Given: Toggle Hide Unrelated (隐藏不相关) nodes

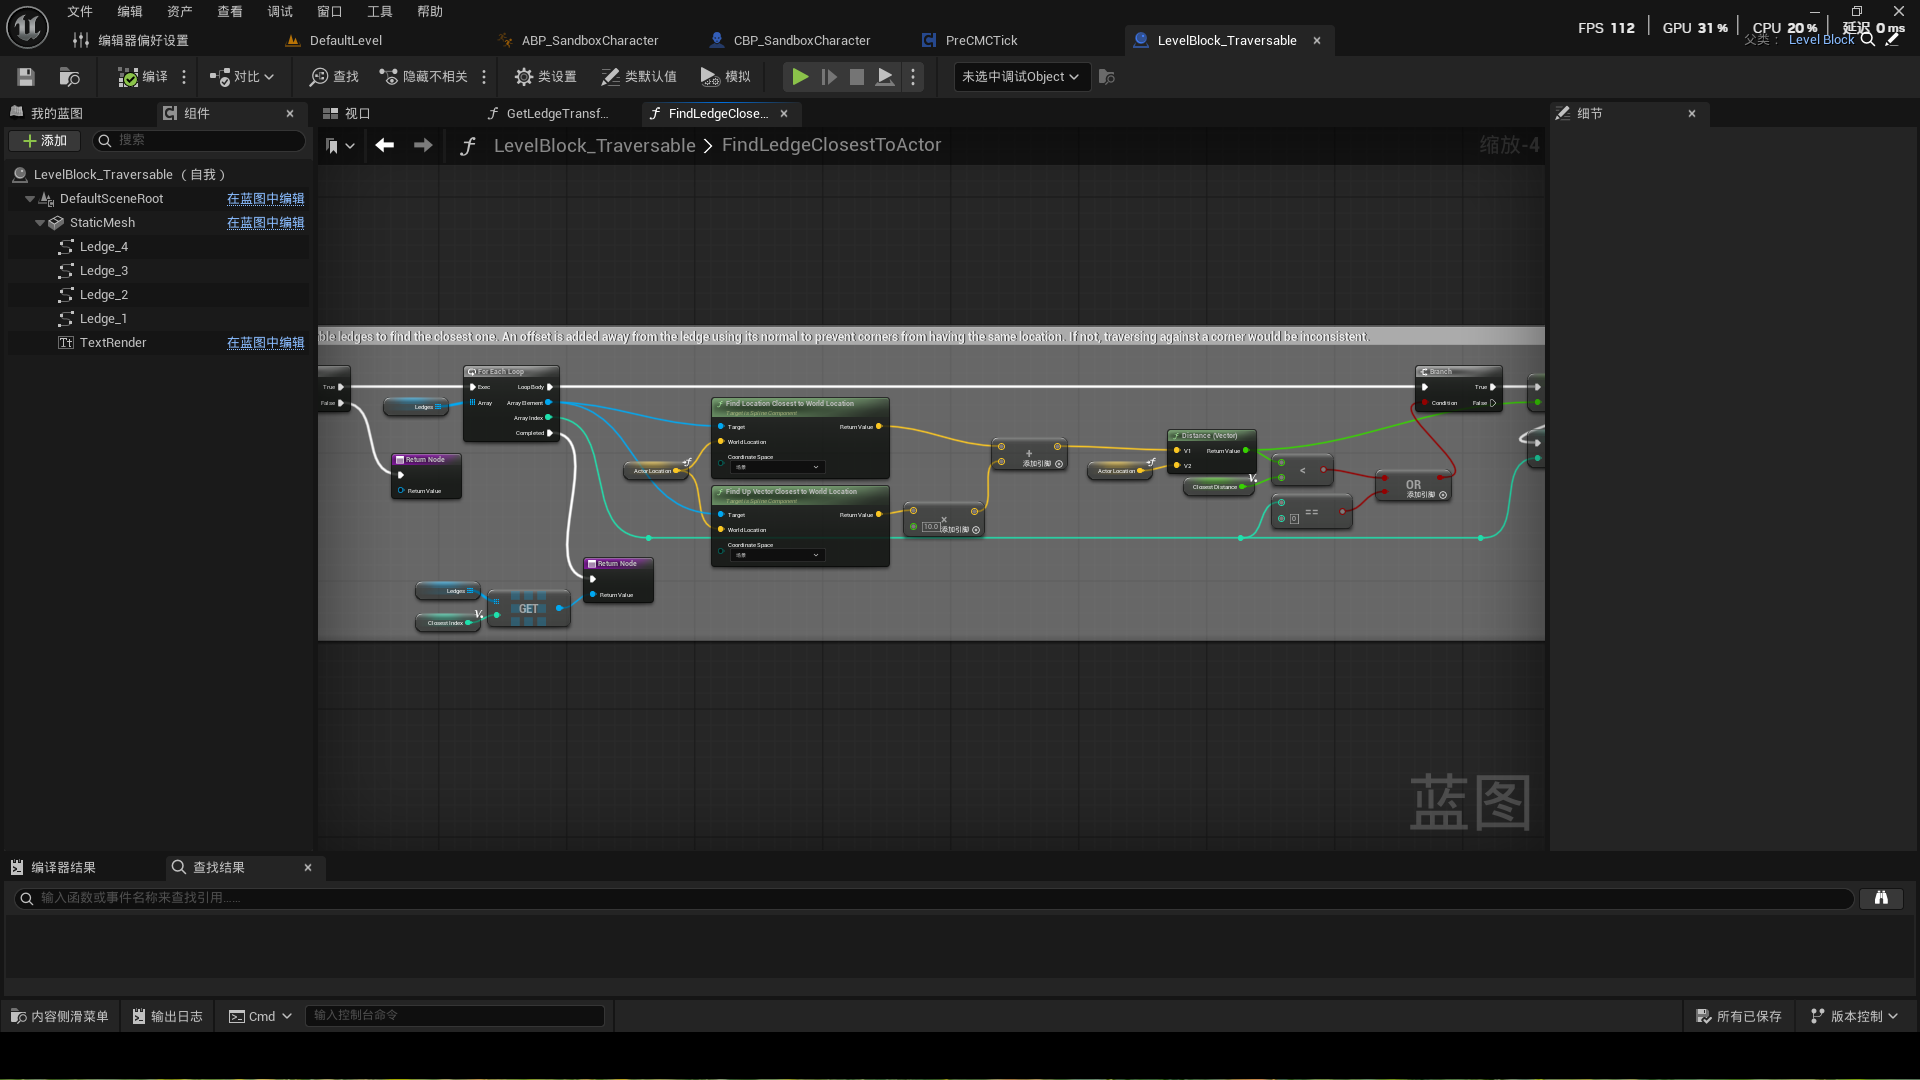Looking at the screenshot, I should click(x=424, y=77).
